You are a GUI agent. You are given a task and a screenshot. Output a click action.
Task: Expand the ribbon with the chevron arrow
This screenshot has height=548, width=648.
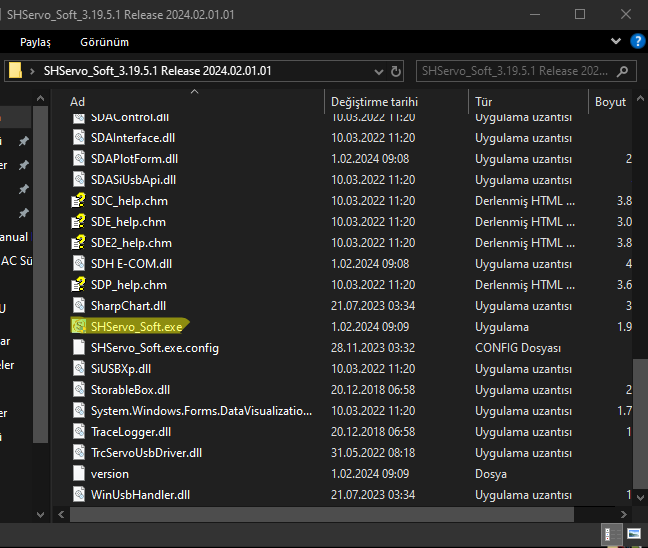[616, 41]
